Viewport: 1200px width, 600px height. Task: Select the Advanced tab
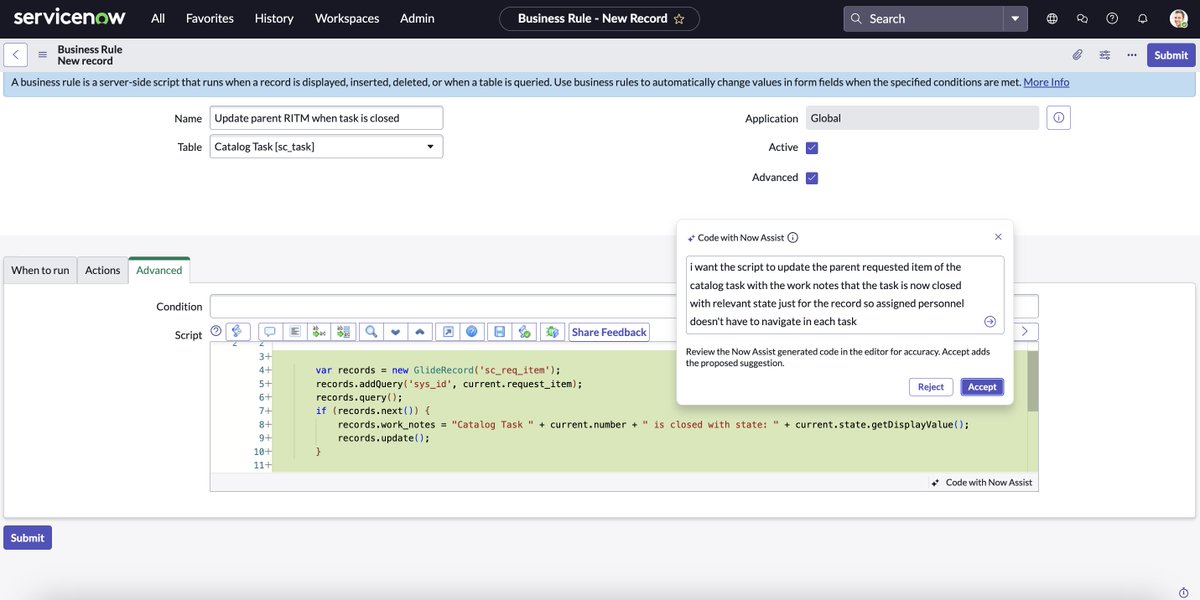click(159, 270)
